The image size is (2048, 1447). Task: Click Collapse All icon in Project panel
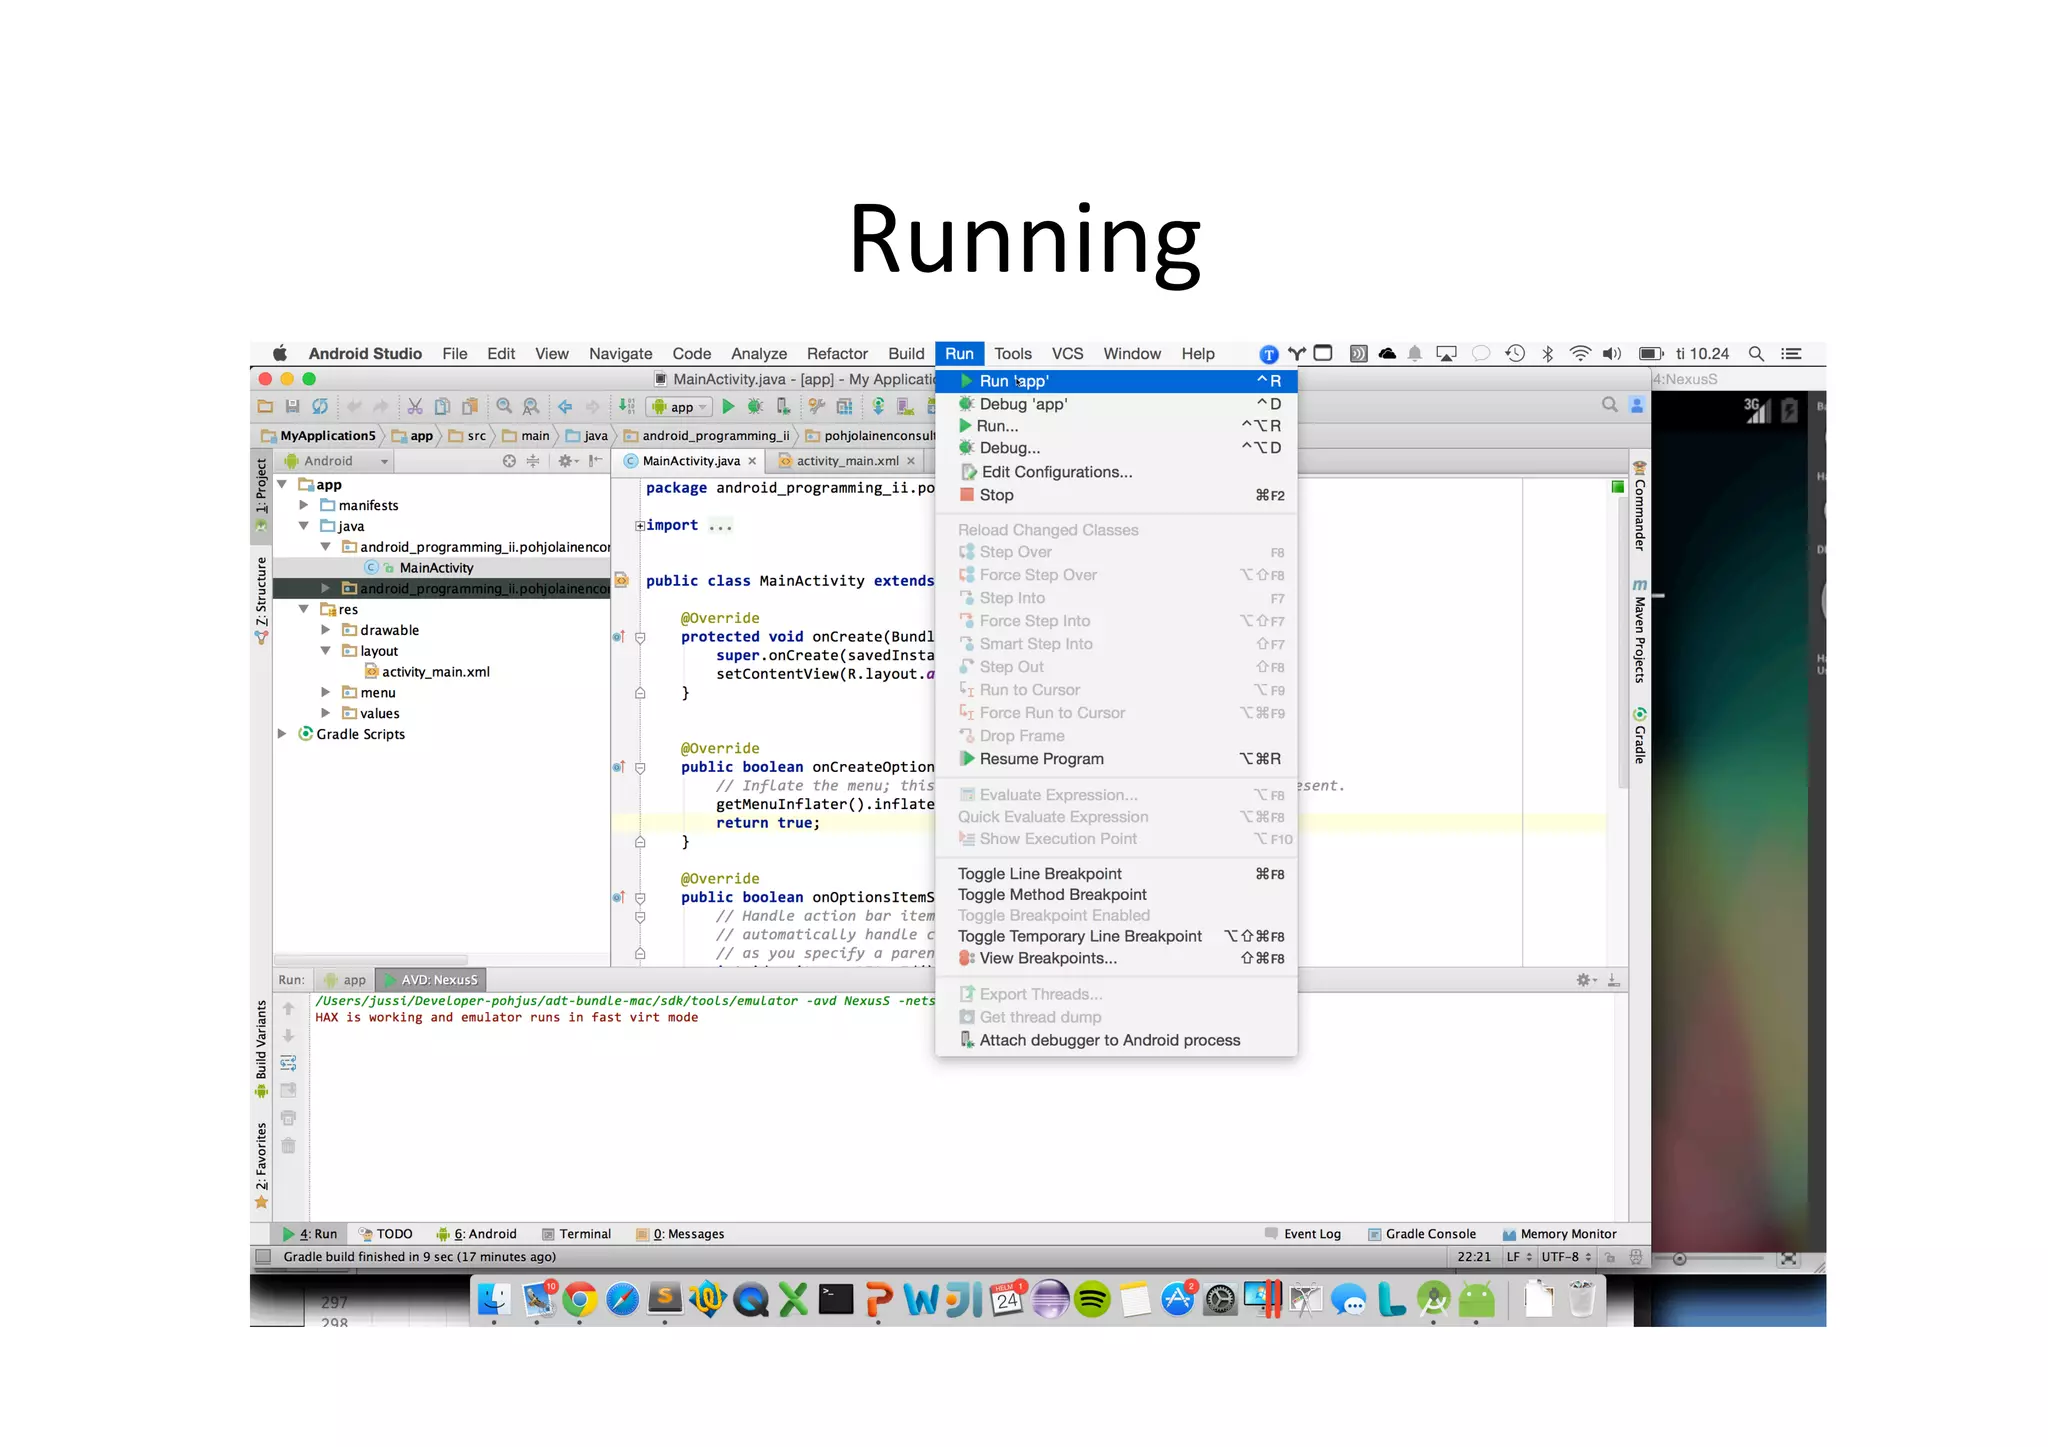(533, 461)
